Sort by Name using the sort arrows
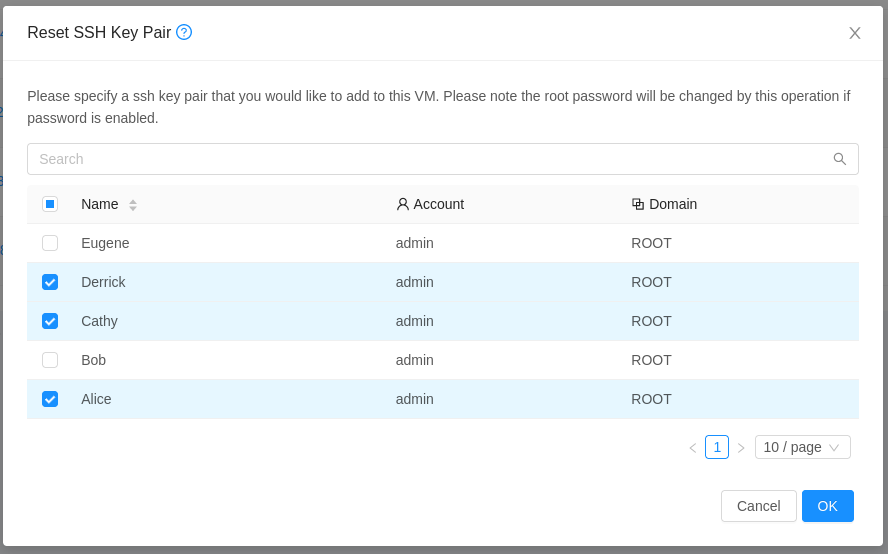This screenshot has height=554, width=888. [x=133, y=204]
